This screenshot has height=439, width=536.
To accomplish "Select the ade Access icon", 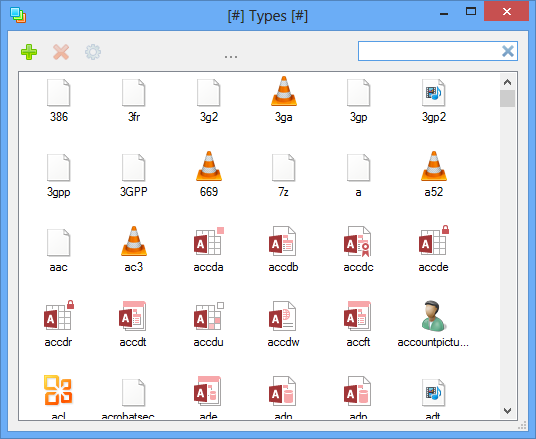I will (x=207, y=391).
